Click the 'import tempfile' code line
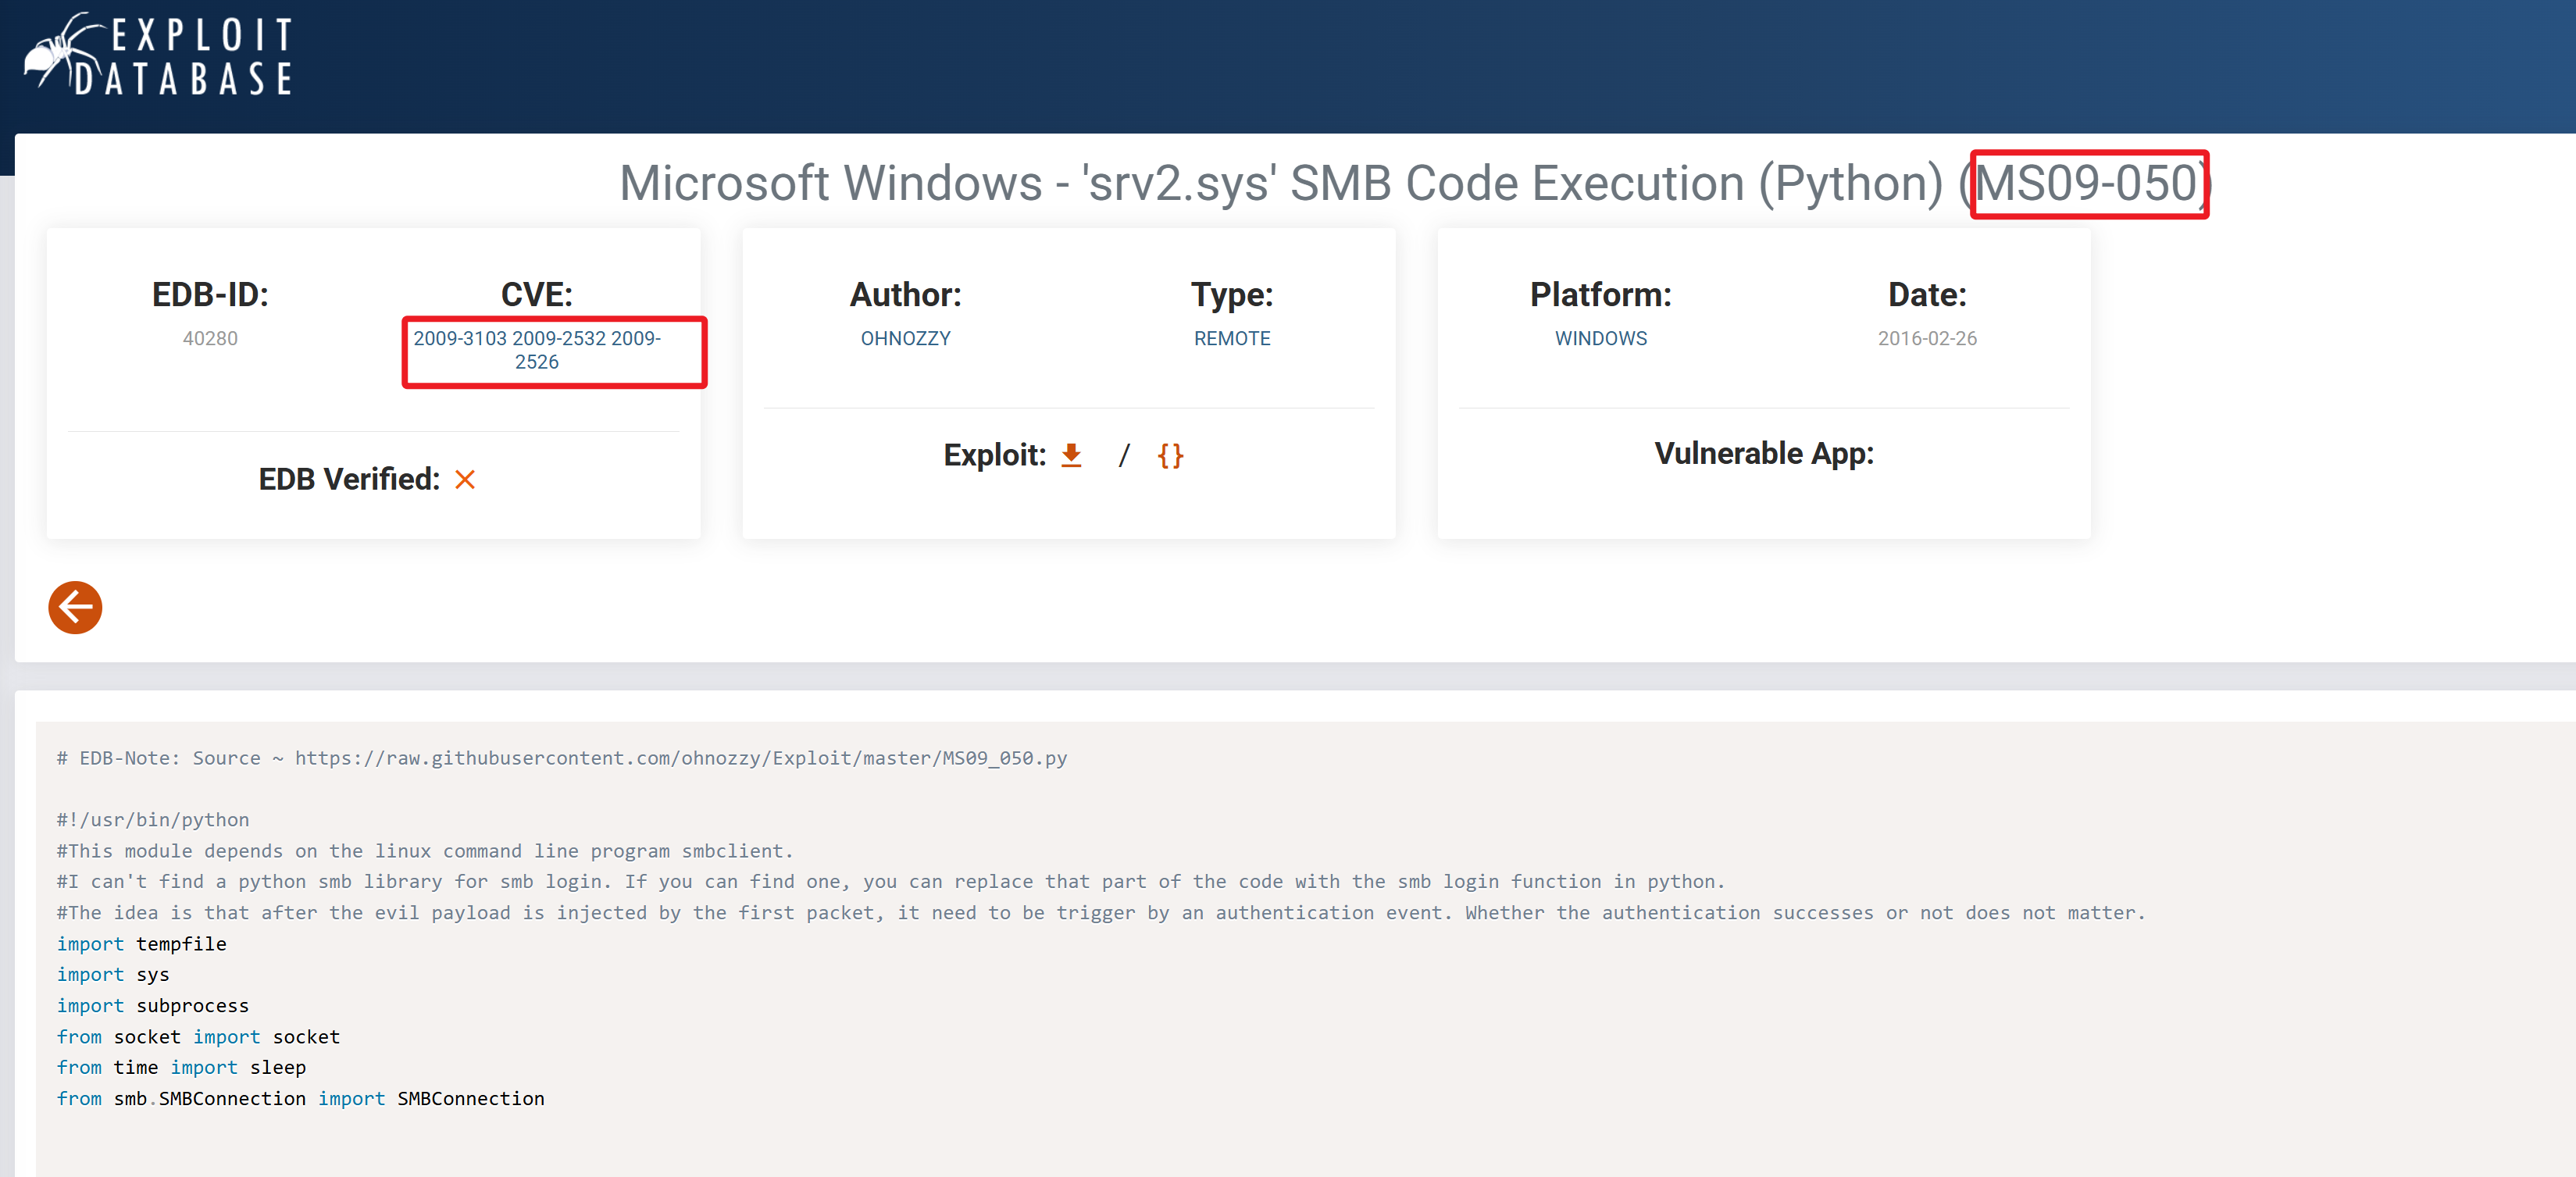The image size is (2576, 1177). click(141, 943)
